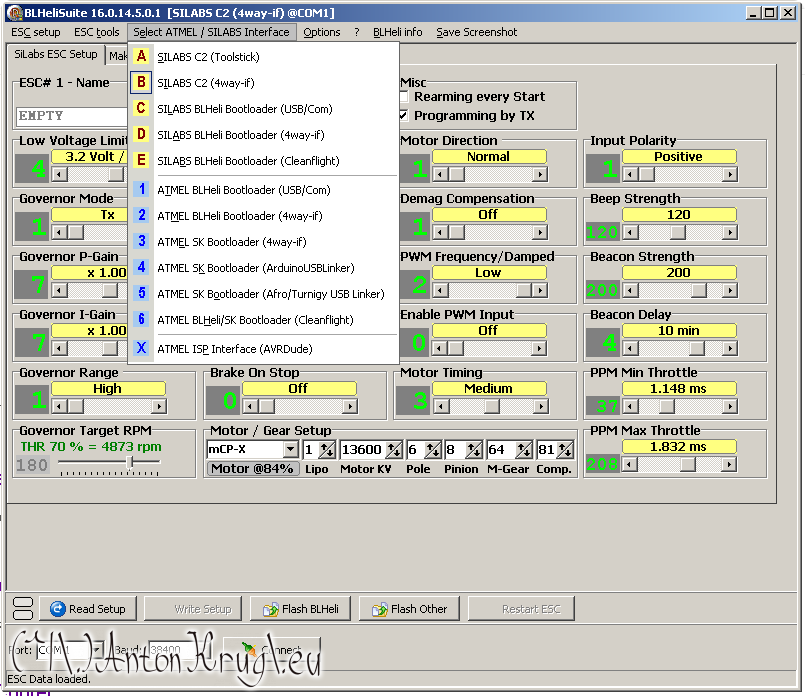This screenshot has width=805, height=696.
Task: Click left arrow of Governor P-Gain scrollbar
Action: pos(59,291)
